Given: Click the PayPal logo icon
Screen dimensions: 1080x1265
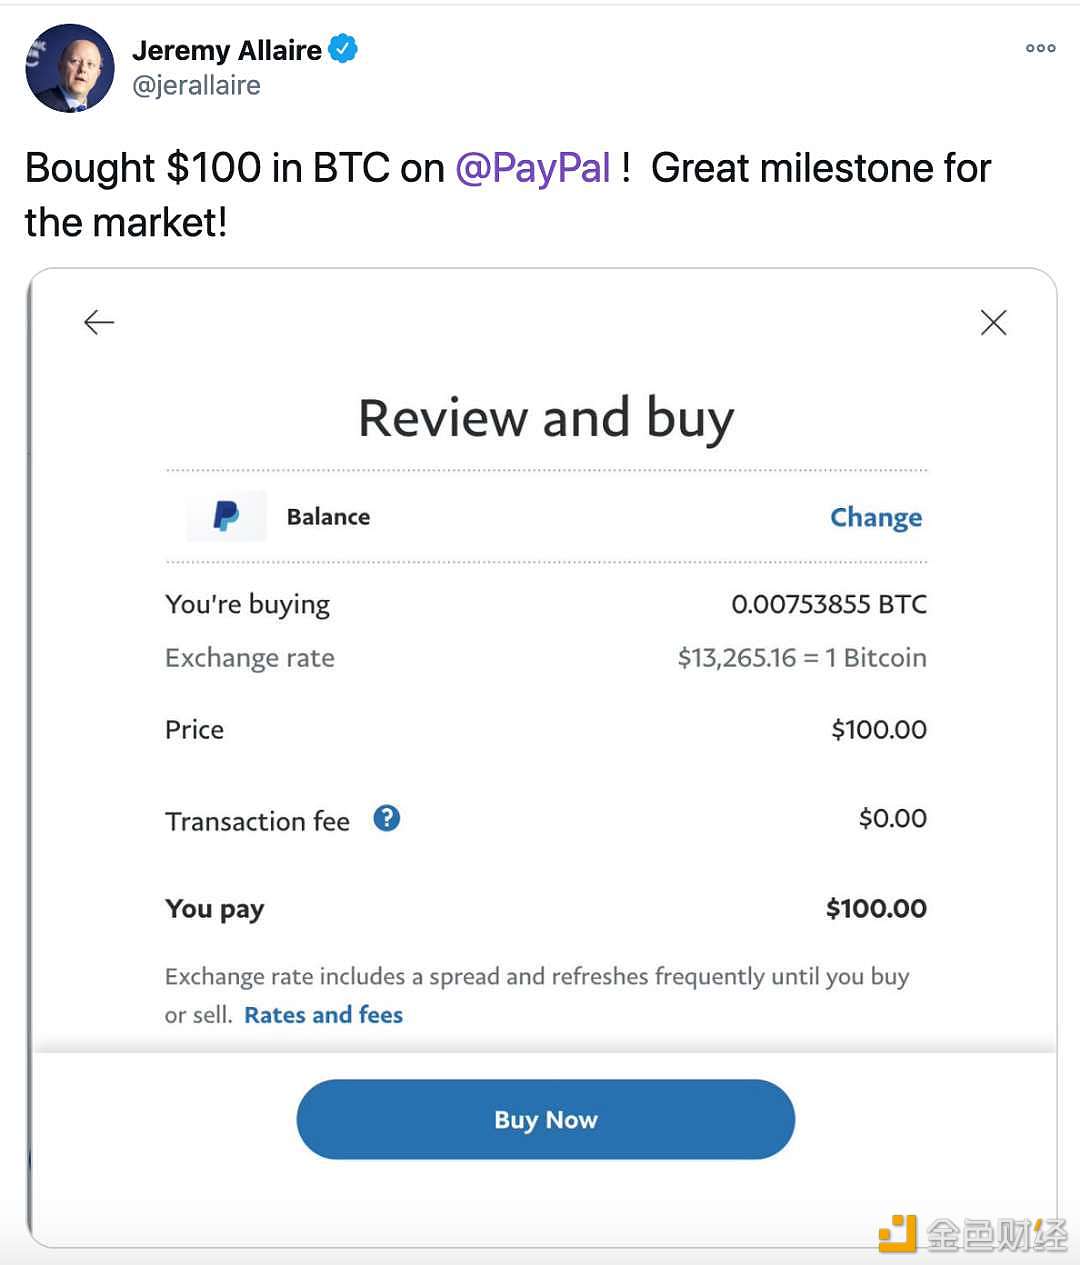Looking at the screenshot, I should (227, 516).
